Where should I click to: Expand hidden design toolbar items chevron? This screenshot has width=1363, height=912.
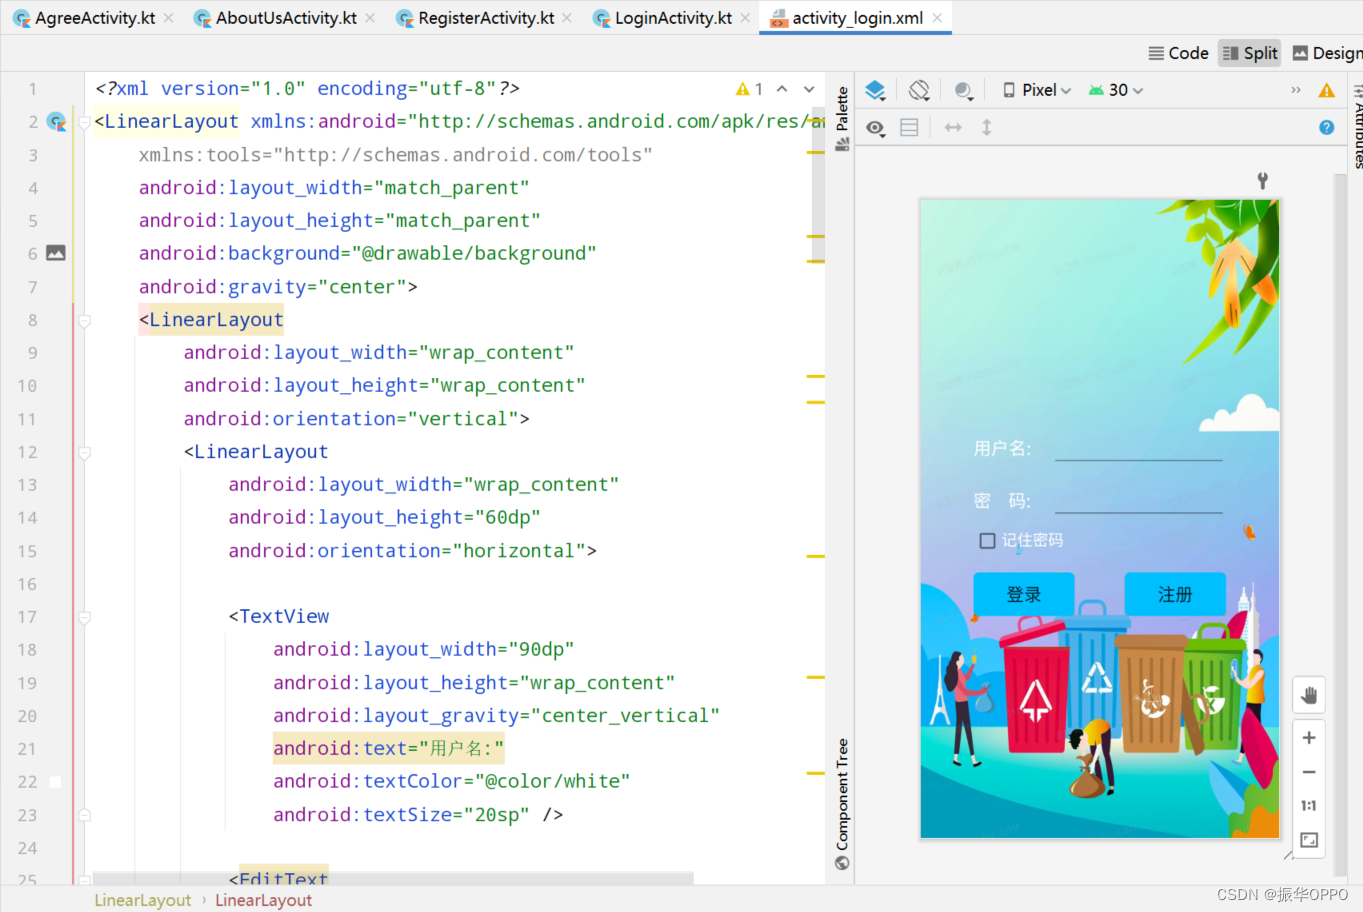pyautogui.click(x=1296, y=90)
